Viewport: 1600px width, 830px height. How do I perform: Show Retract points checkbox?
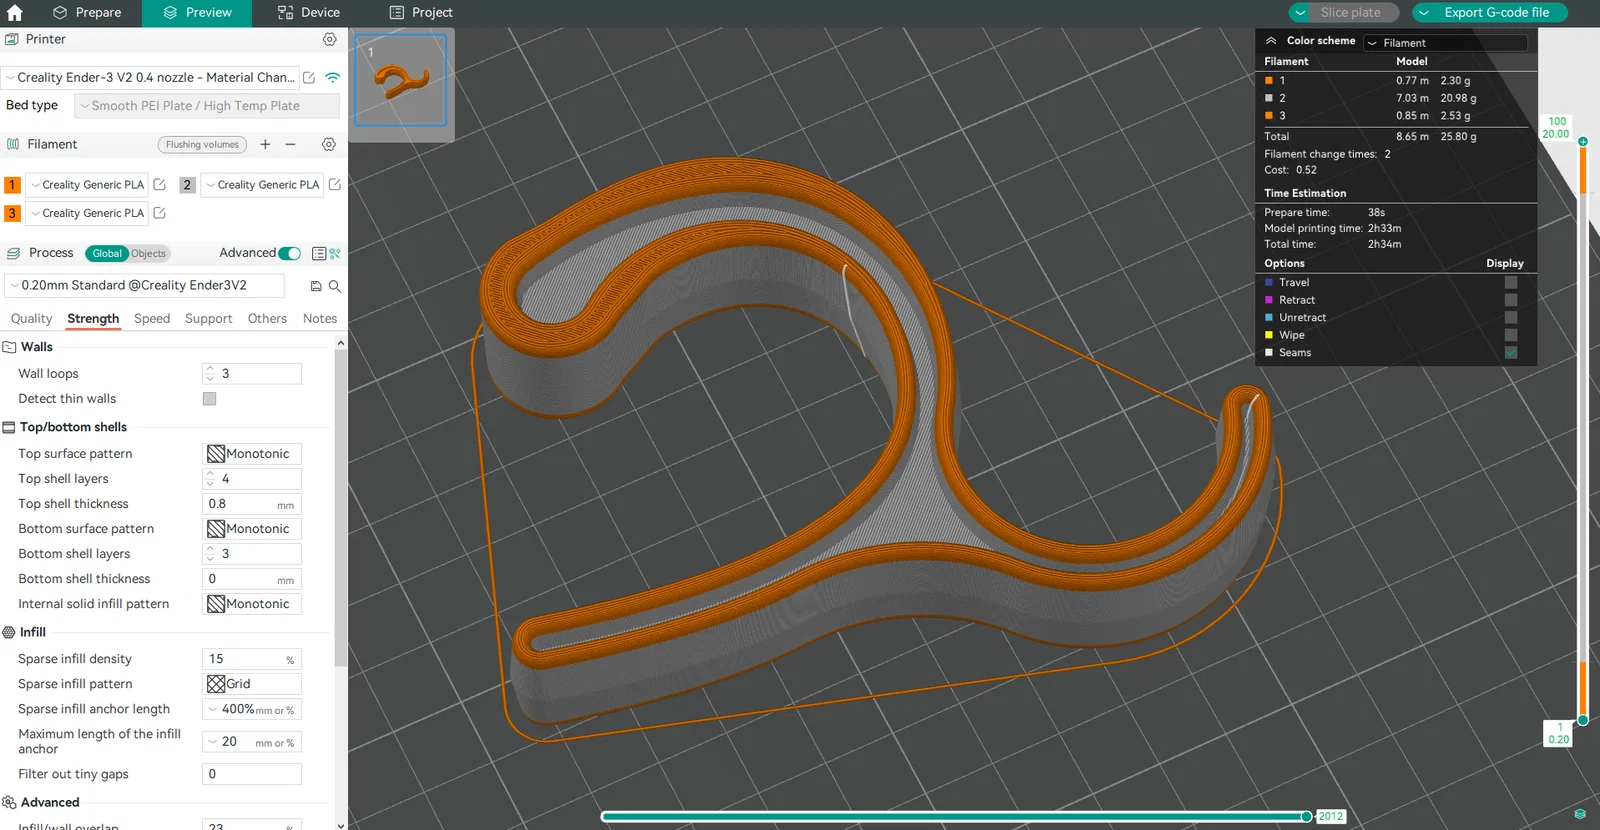click(1511, 300)
